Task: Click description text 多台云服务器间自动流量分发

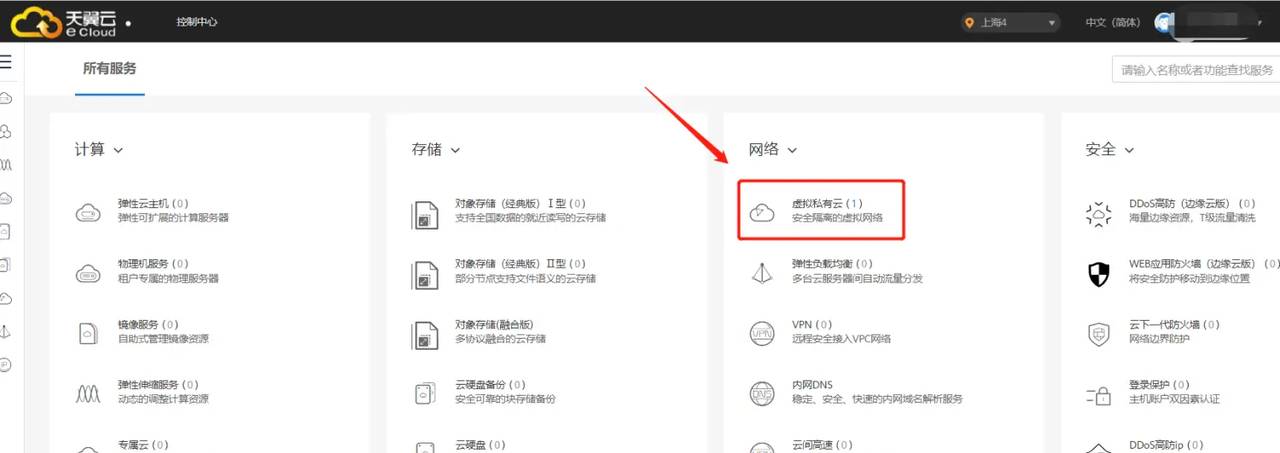Action: [857, 278]
